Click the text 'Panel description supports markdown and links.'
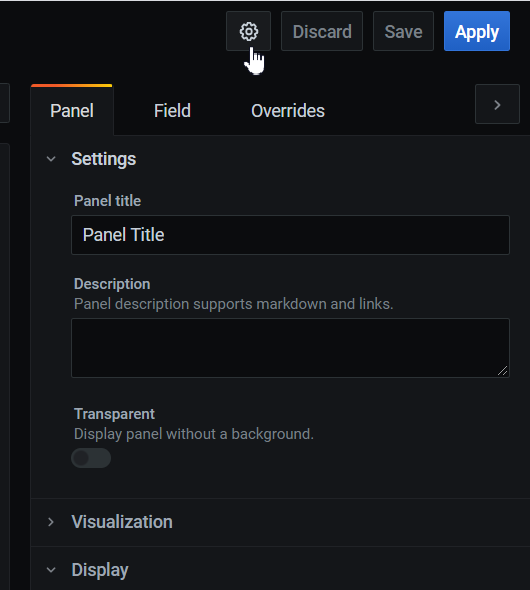 [x=234, y=304]
